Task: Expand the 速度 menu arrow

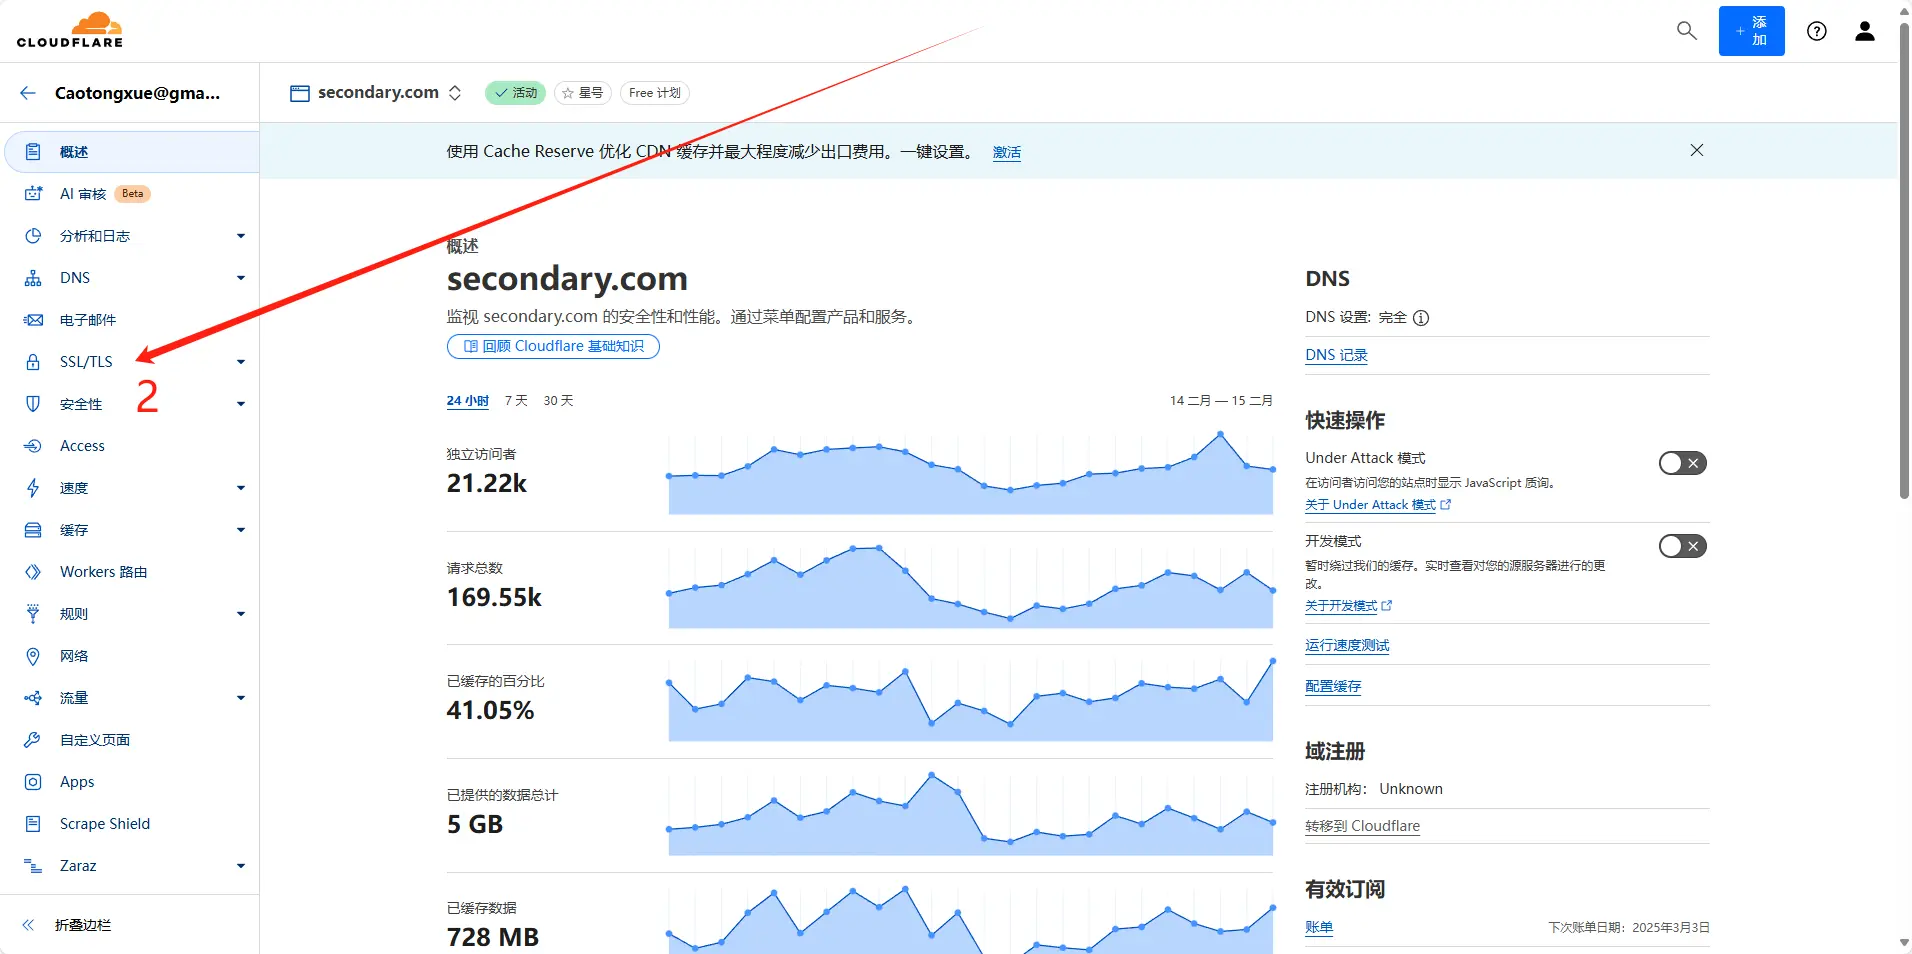Action: coord(241,488)
